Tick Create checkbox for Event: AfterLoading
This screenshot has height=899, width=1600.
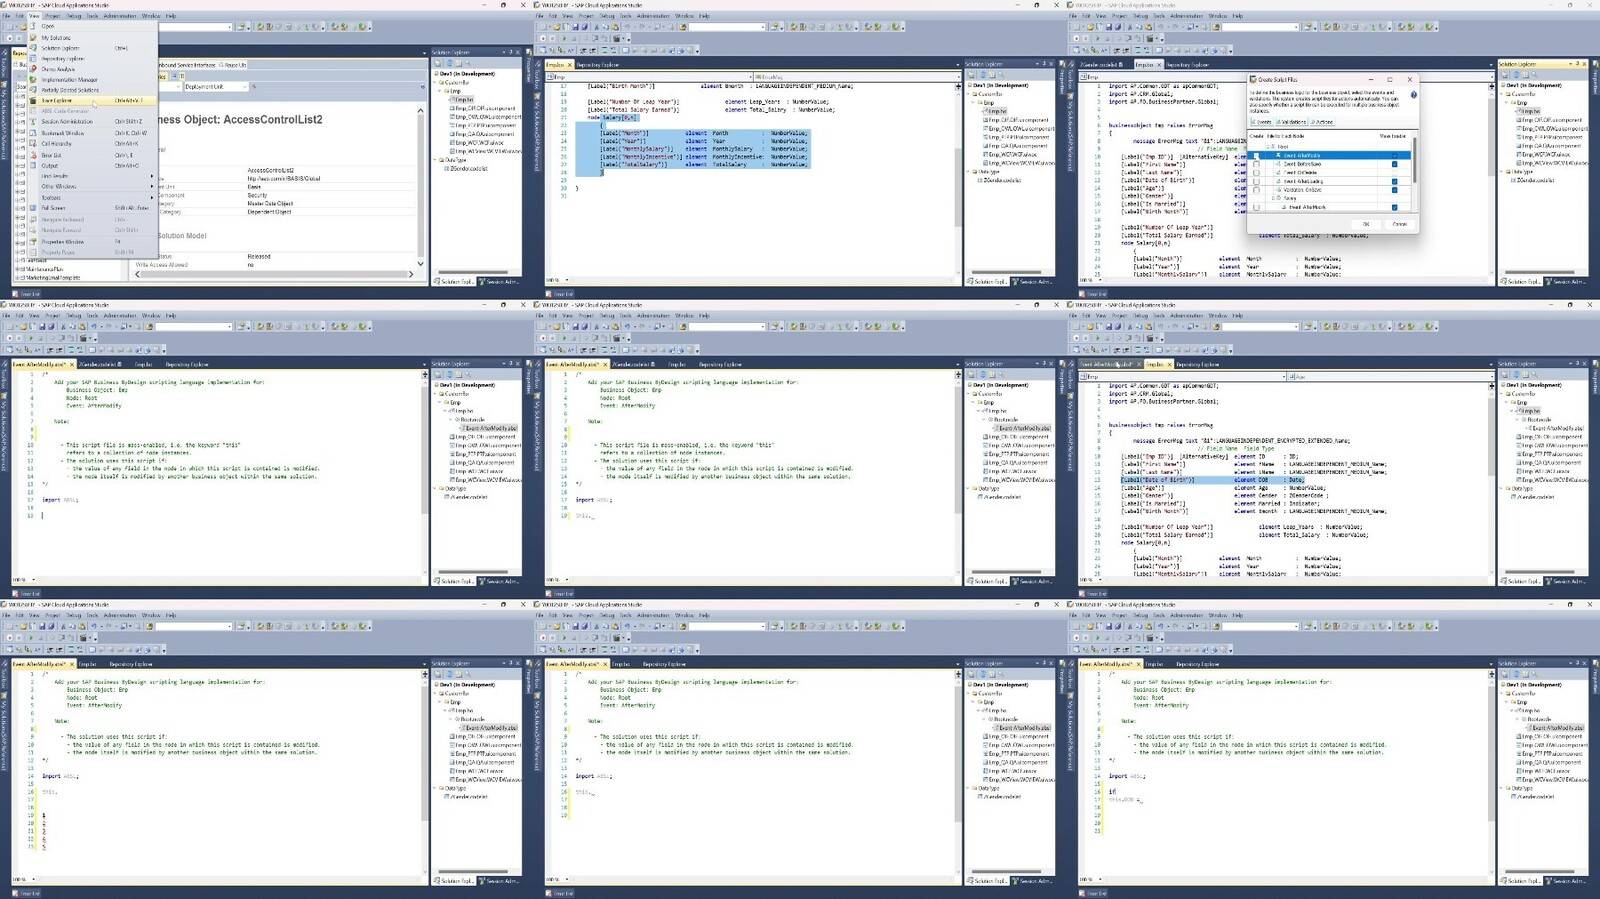[1256, 181]
